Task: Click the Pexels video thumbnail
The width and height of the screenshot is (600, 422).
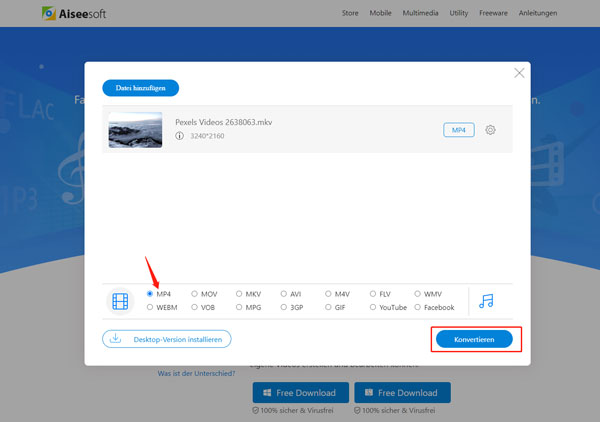Action: 136,130
